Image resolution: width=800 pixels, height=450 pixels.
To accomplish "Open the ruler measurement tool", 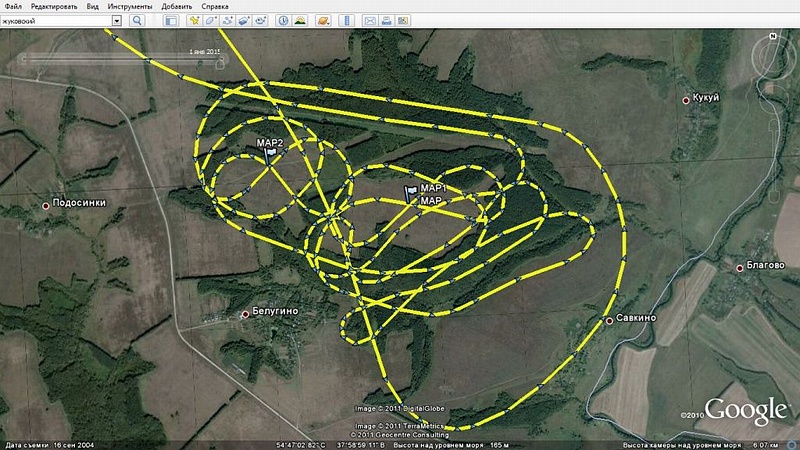I will [x=345, y=20].
